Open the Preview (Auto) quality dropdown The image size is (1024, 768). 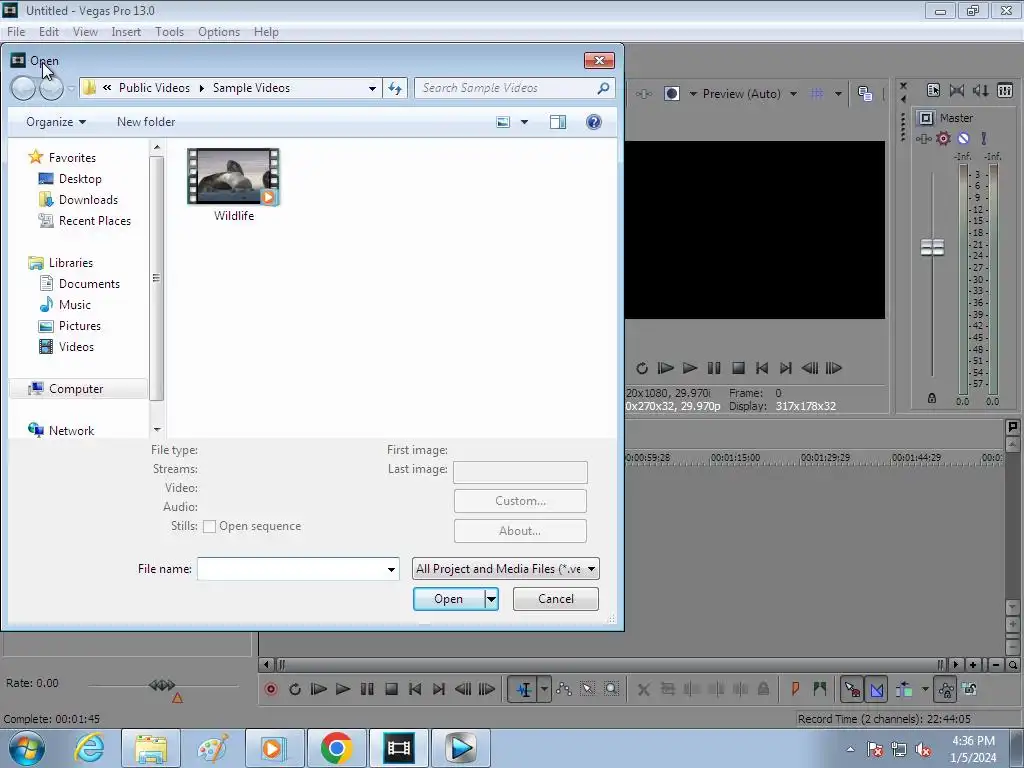pyautogui.click(x=793, y=94)
